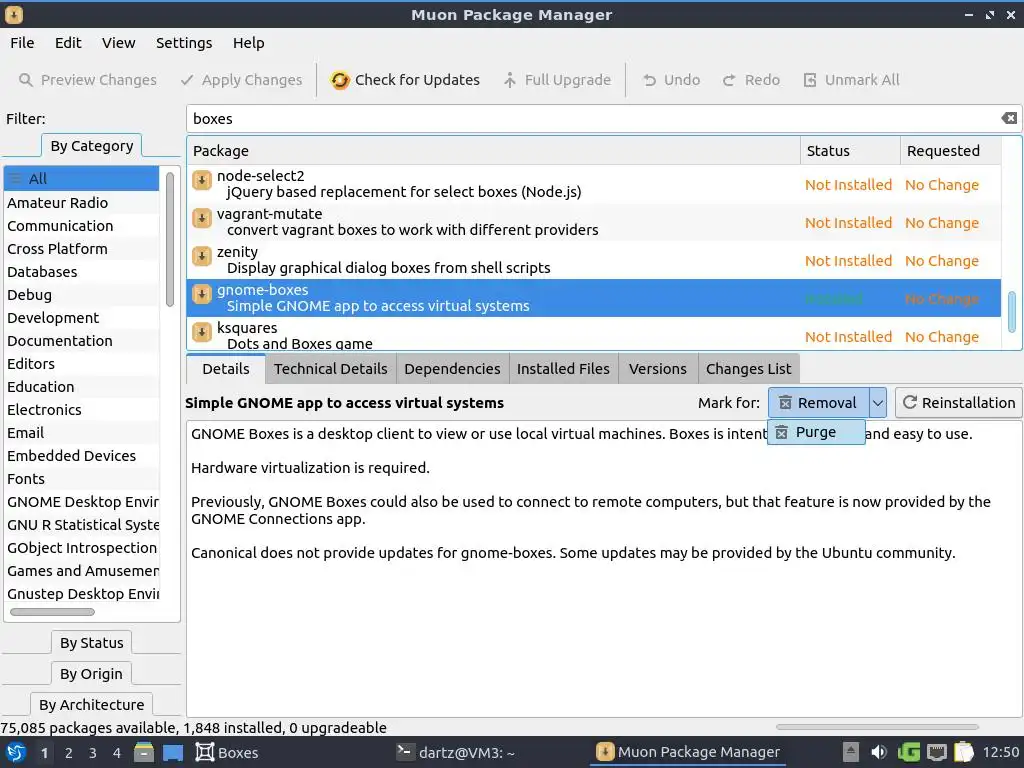Image resolution: width=1024 pixels, height=768 pixels.
Task: Click the eject/removable media tray icon
Action: 850,752
